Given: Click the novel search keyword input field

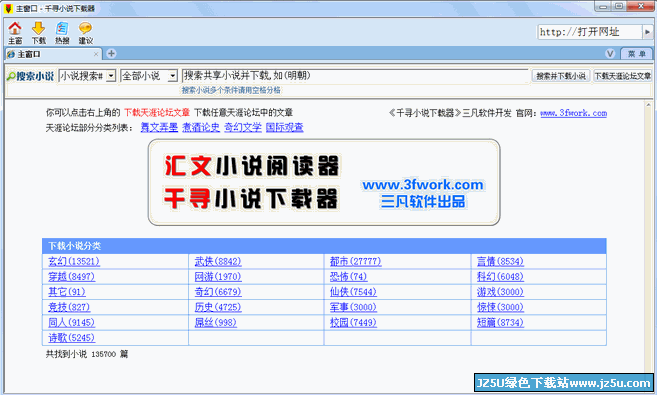Looking at the screenshot, I should [355, 76].
